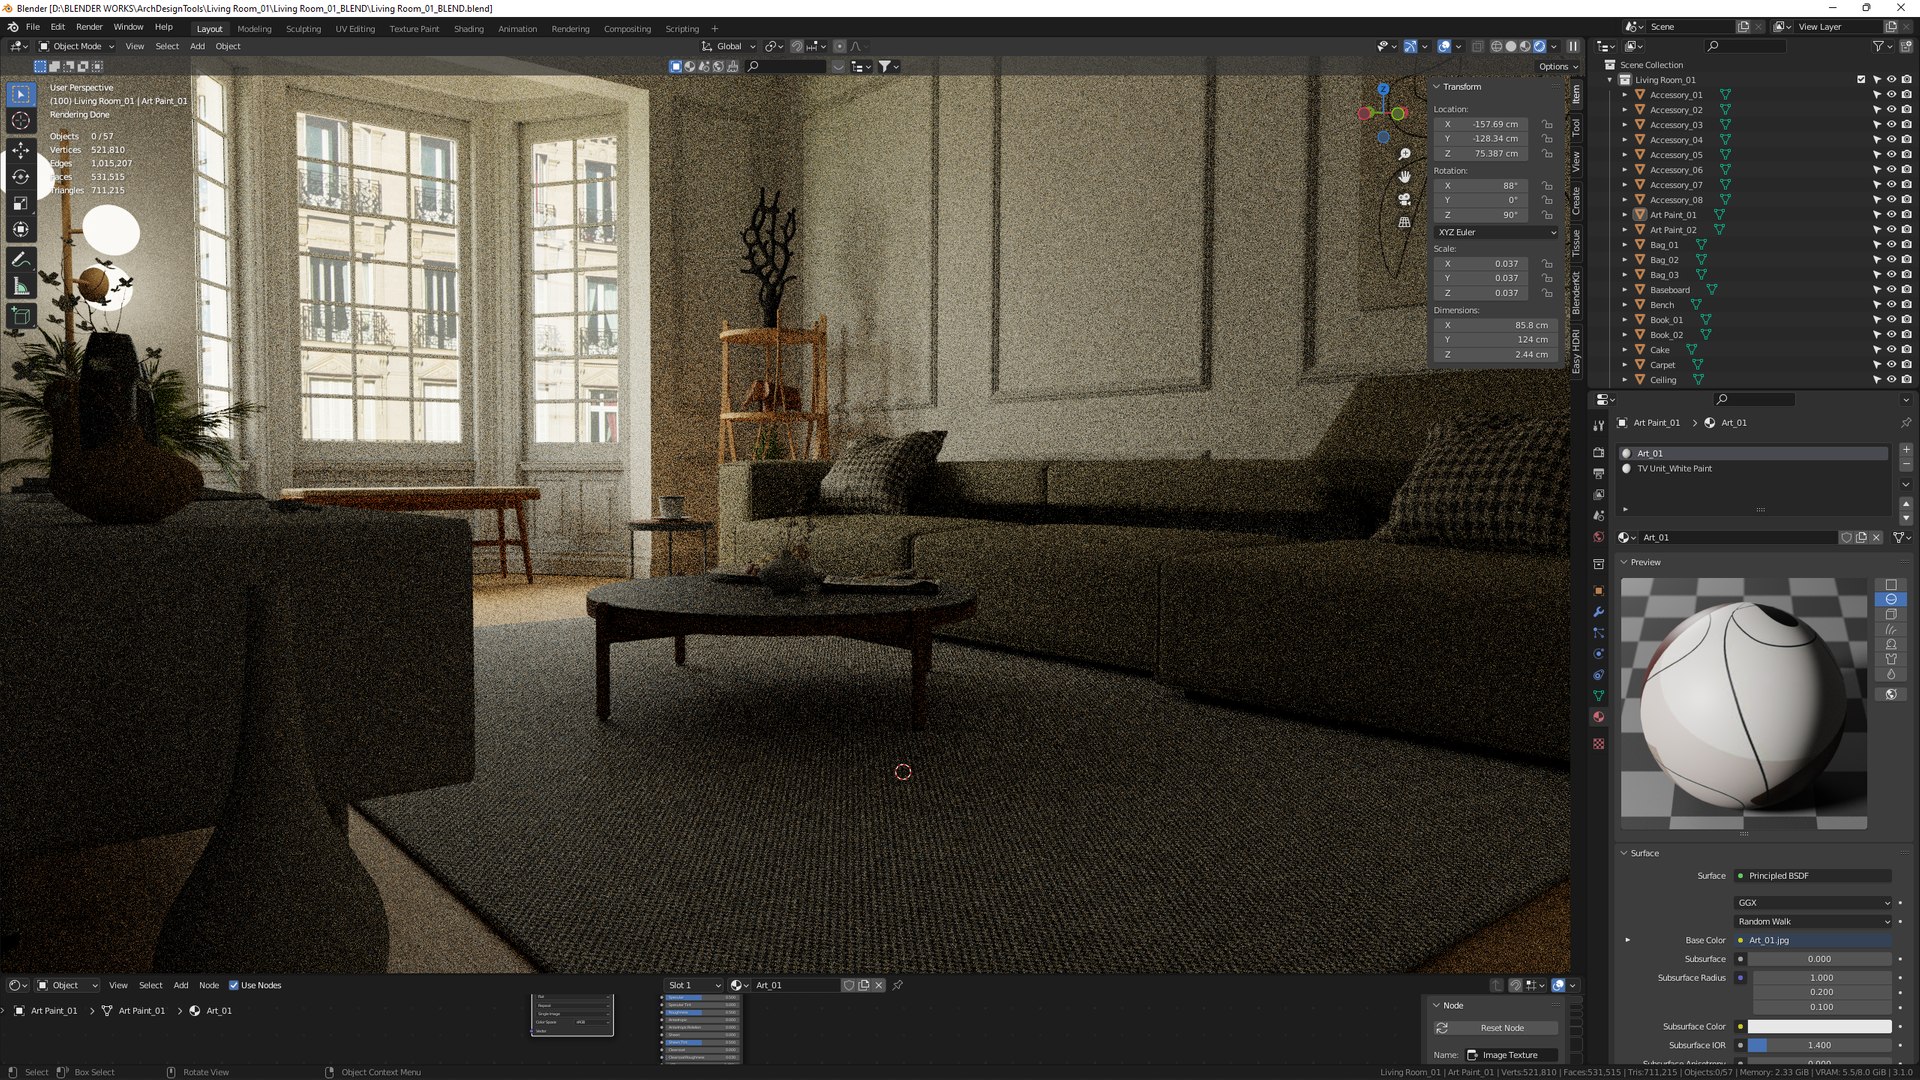Open the Slot 1 material slot dropdown
Image resolution: width=1920 pixels, height=1080 pixels.
tap(694, 985)
